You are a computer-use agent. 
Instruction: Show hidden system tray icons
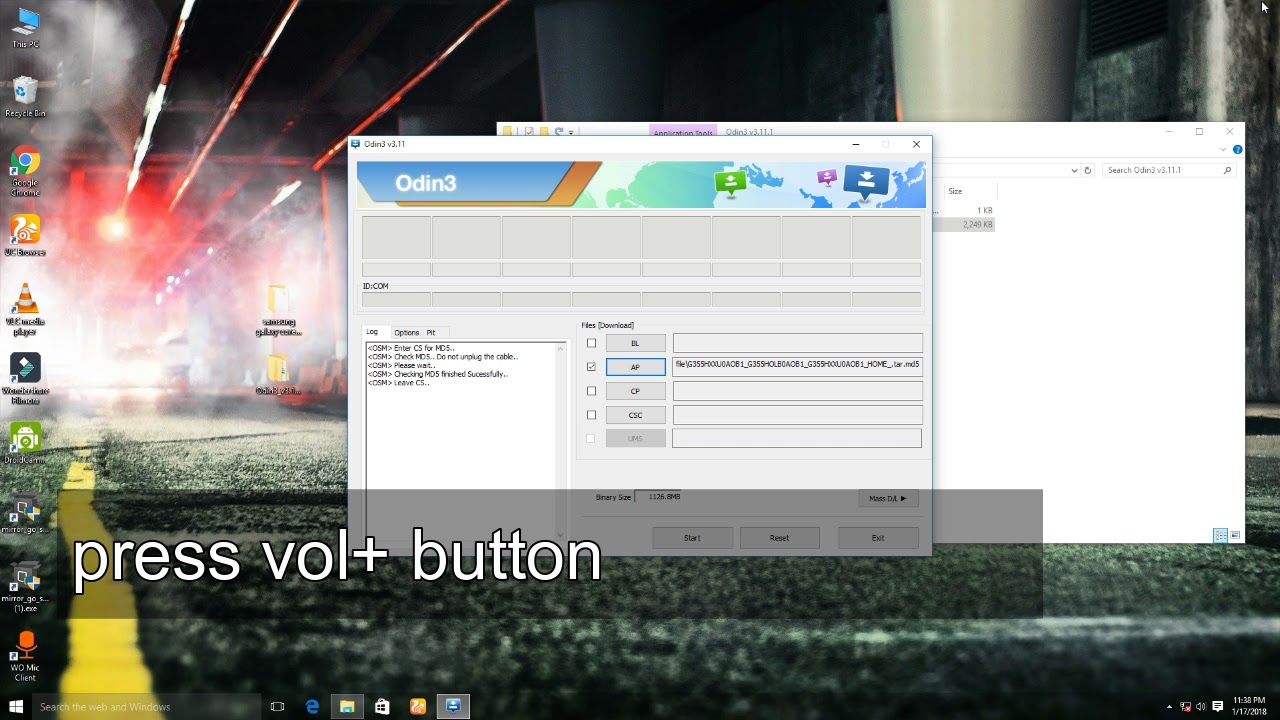point(1169,706)
